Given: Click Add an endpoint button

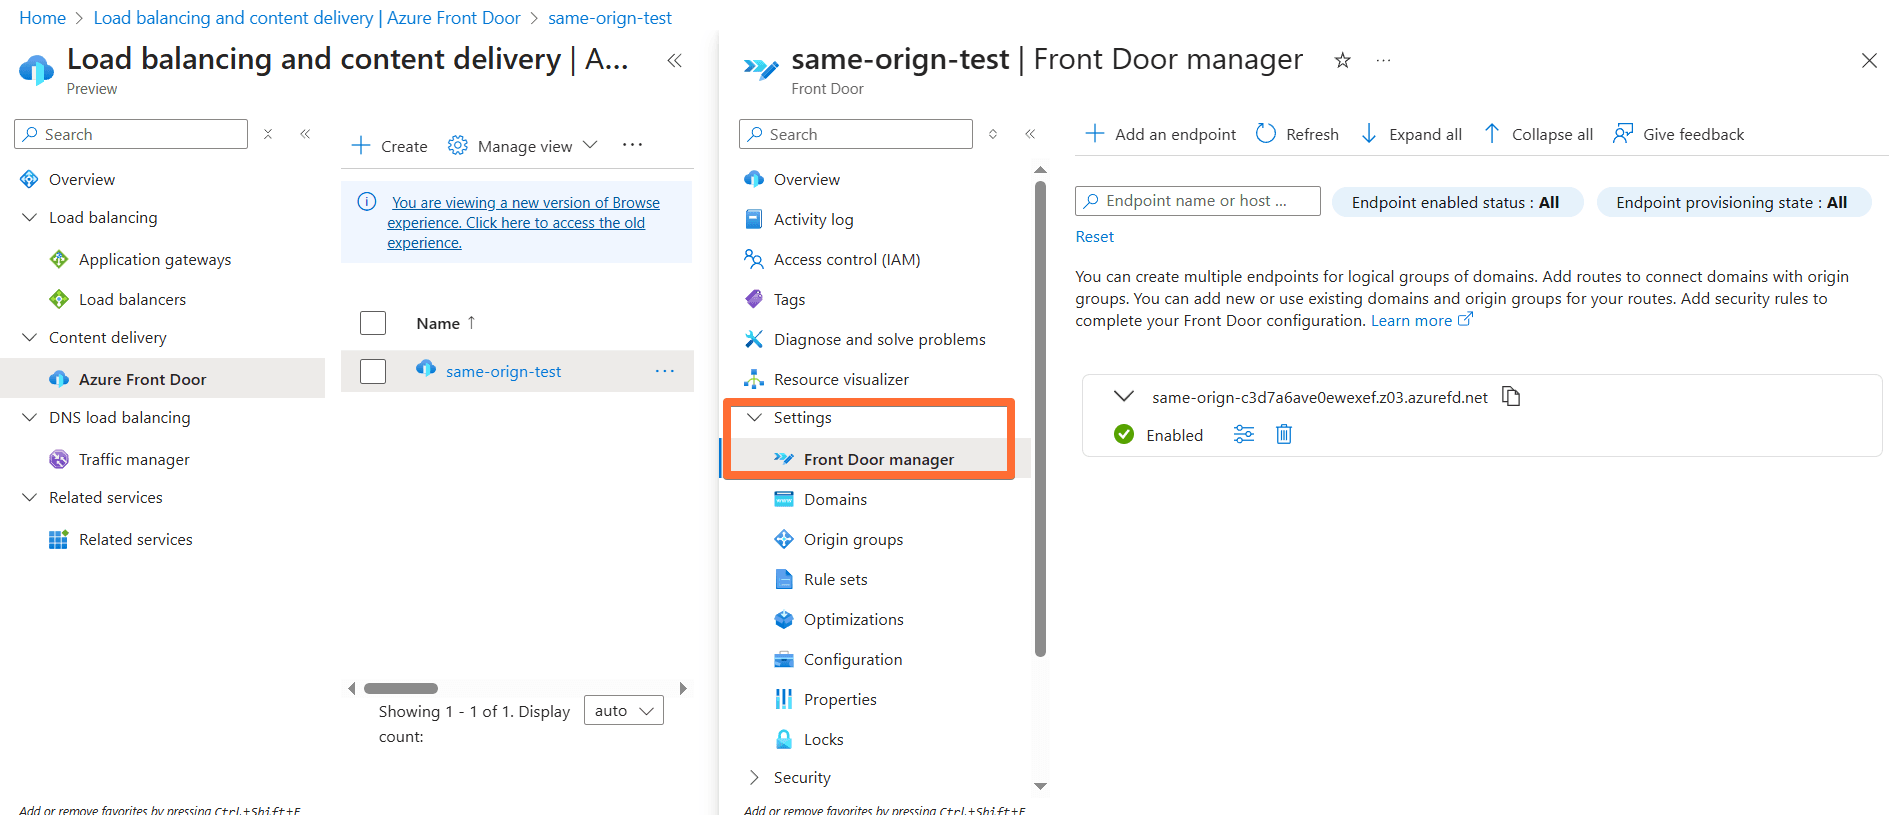Looking at the screenshot, I should tap(1161, 134).
